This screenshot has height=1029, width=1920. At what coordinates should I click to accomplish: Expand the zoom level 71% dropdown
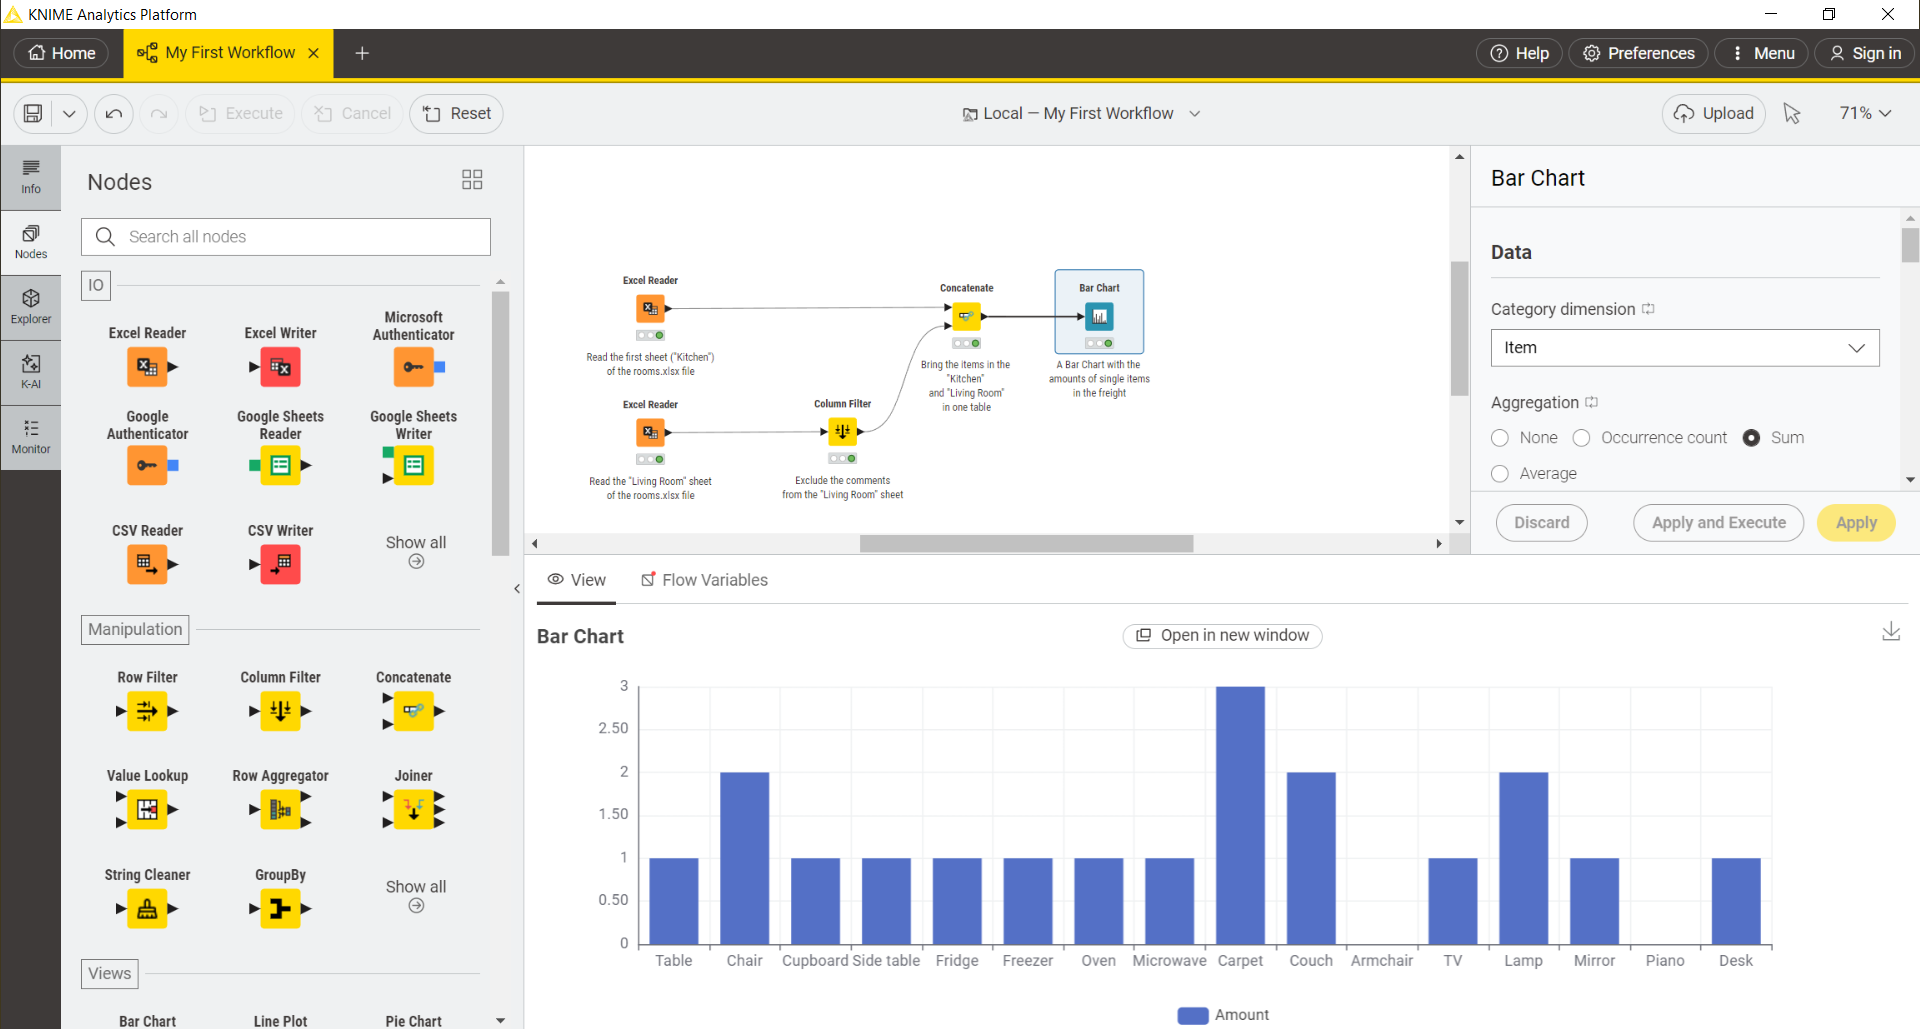coord(1864,113)
